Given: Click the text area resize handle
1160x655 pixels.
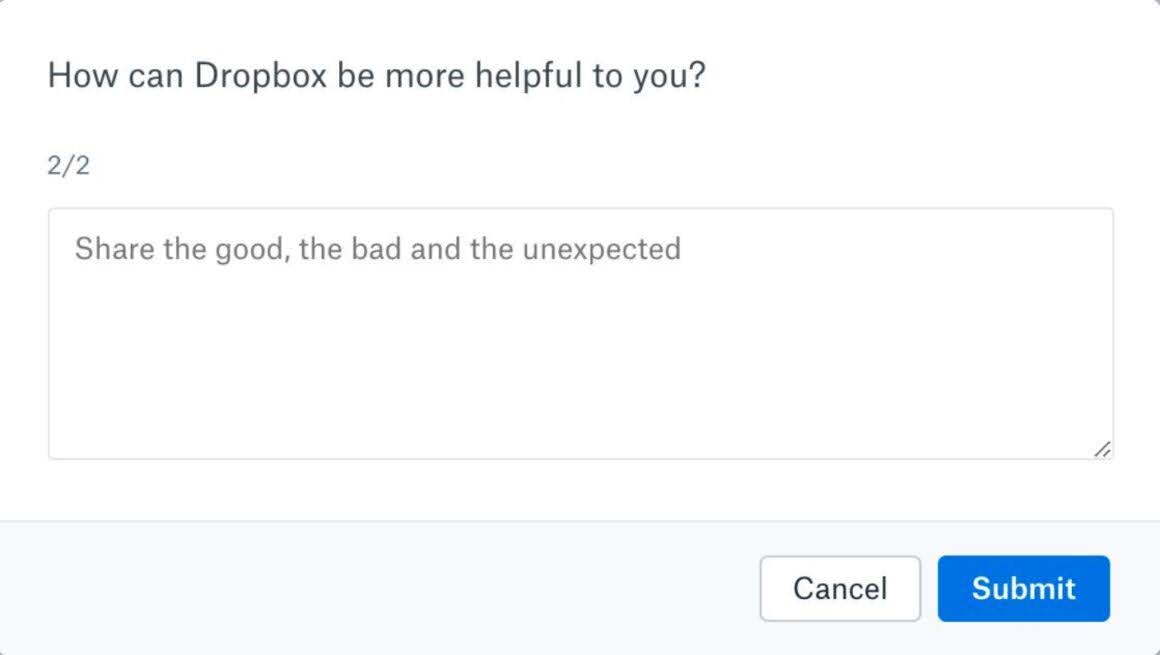Looking at the screenshot, I should pos(1102,450).
